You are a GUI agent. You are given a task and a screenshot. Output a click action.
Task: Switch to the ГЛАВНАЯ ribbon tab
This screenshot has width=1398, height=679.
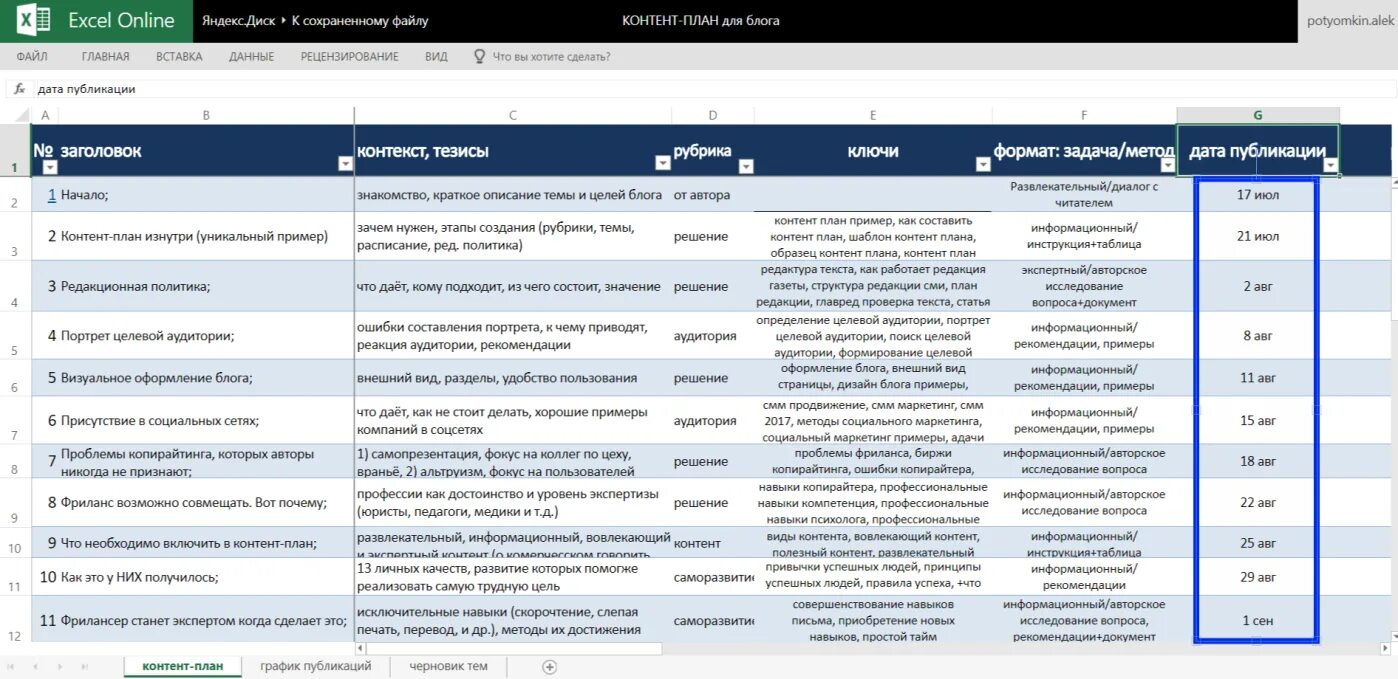(x=105, y=57)
